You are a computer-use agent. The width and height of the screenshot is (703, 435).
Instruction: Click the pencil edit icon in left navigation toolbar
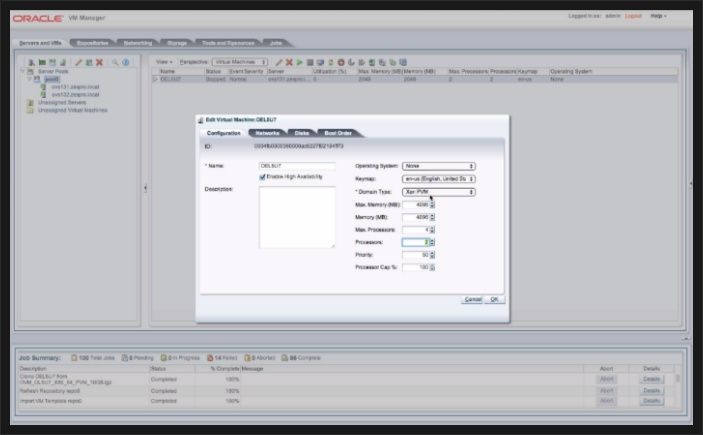pos(78,62)
